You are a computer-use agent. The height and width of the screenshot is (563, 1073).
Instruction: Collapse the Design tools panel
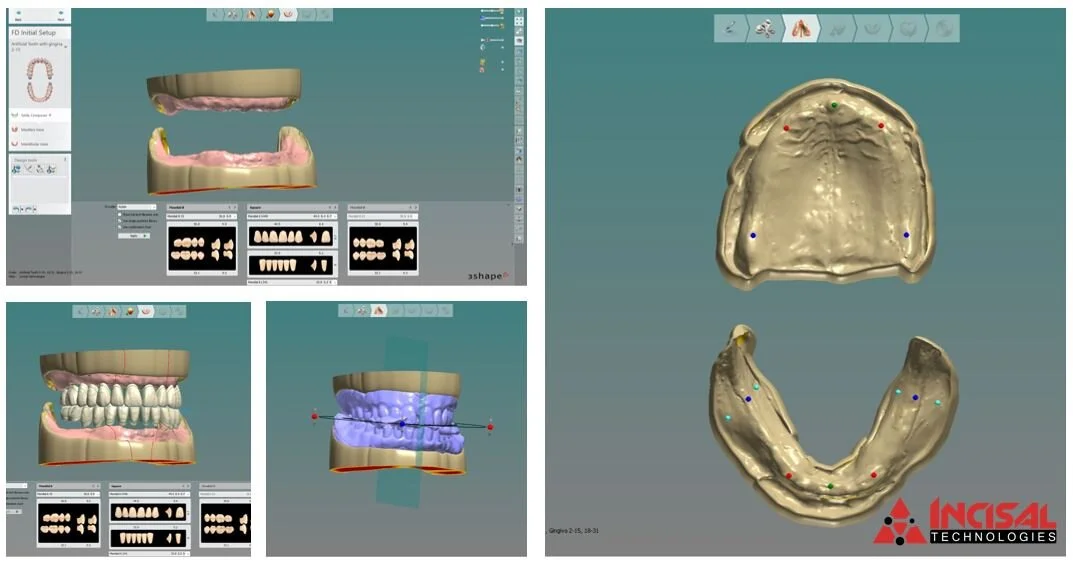pyautogui.click(x=66, y=159)
